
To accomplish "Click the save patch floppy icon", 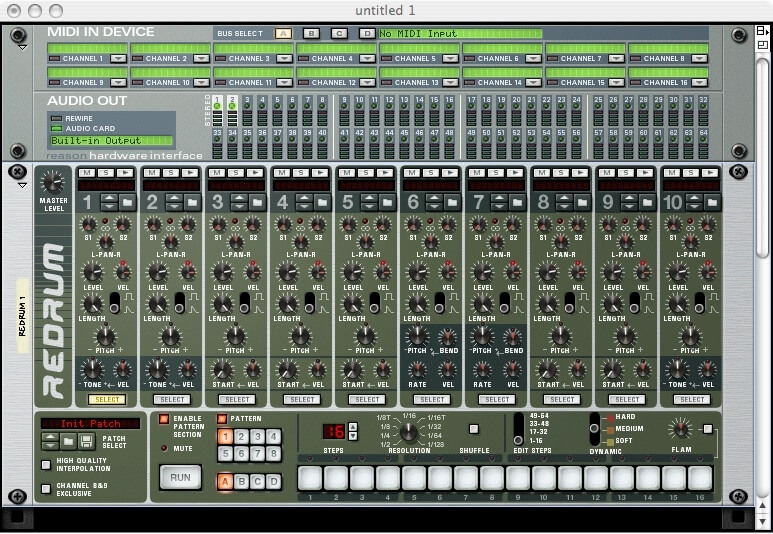I will [x=87, y=441].
